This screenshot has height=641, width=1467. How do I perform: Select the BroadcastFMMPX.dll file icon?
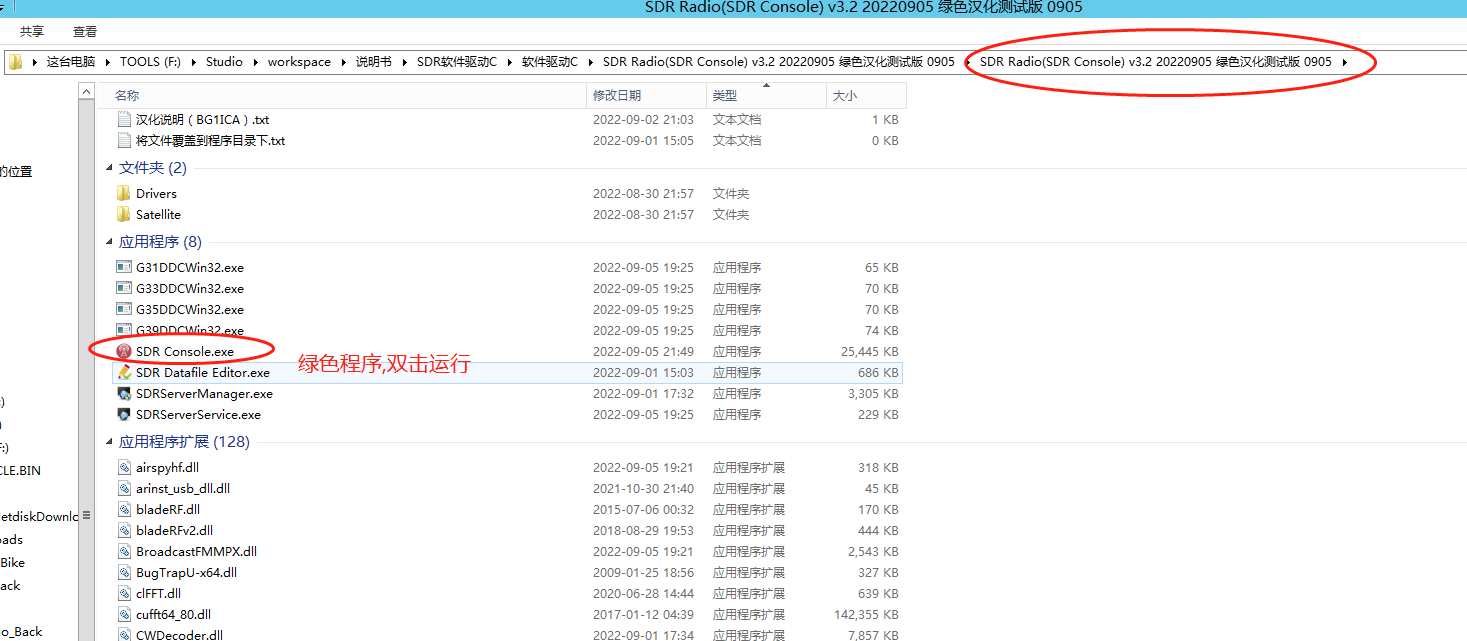124,551
